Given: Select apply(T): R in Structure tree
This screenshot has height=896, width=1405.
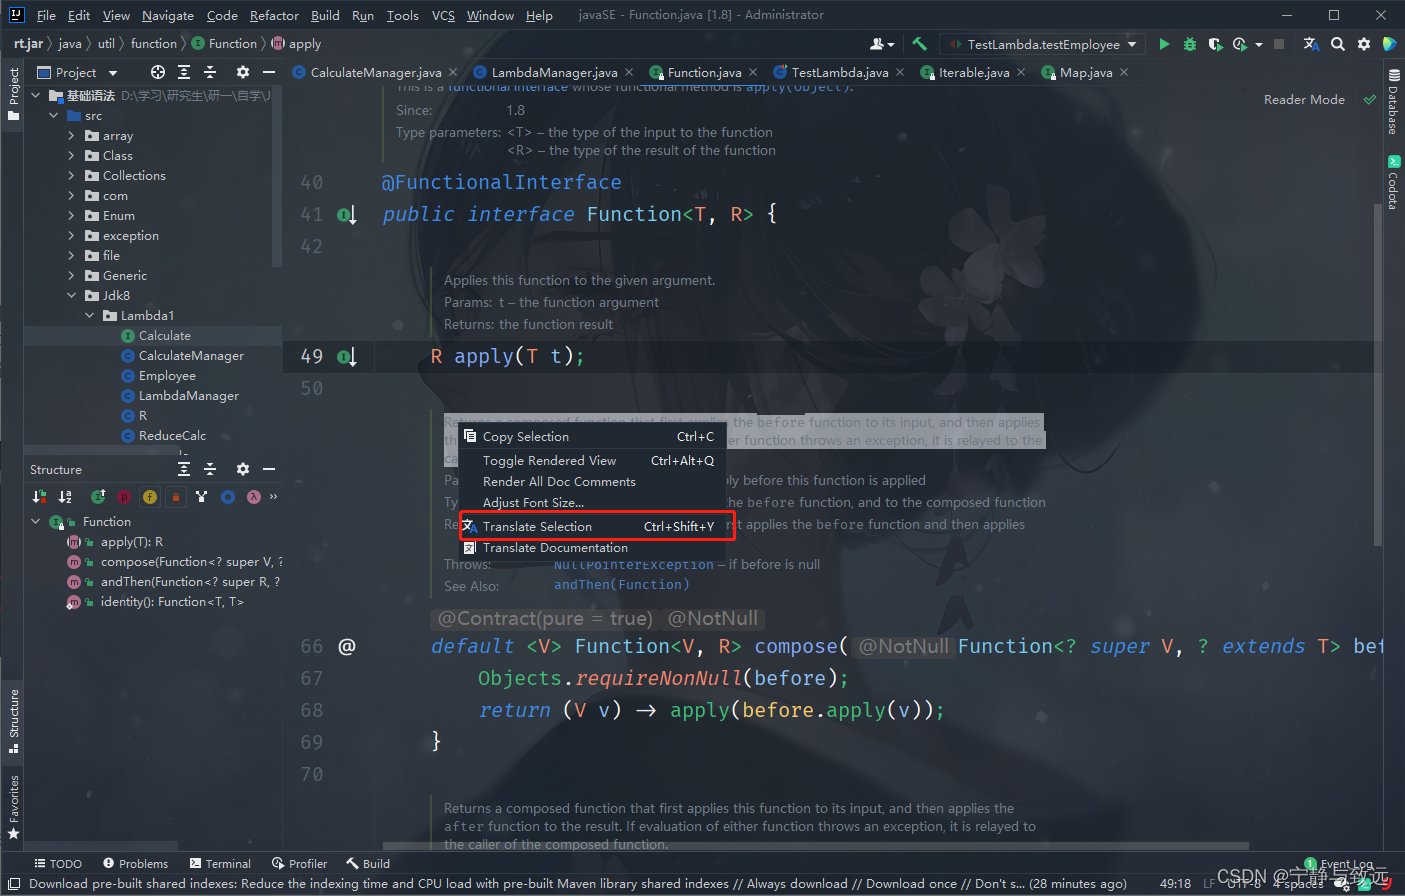Looking at the screenshot, I should point(131,542).
